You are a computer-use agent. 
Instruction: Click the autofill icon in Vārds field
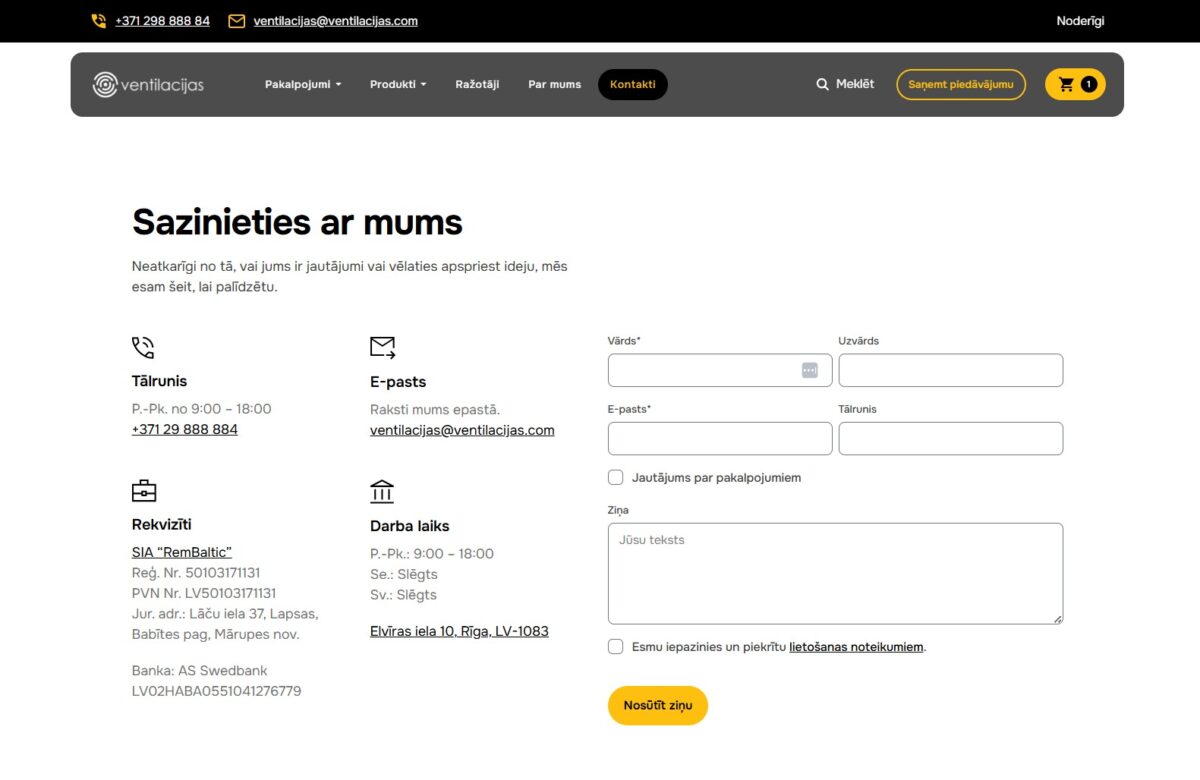[x=810, y=370]
